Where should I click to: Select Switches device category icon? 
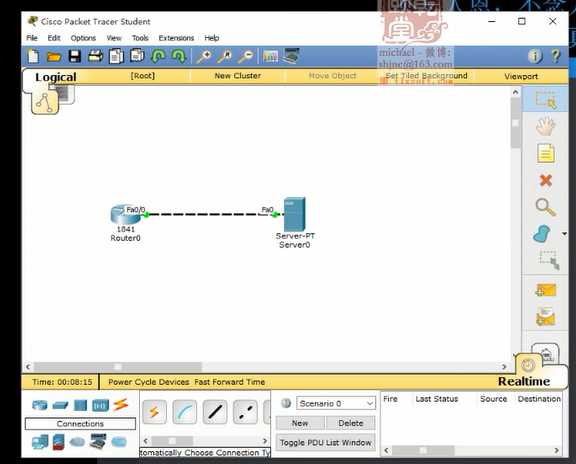60,405
